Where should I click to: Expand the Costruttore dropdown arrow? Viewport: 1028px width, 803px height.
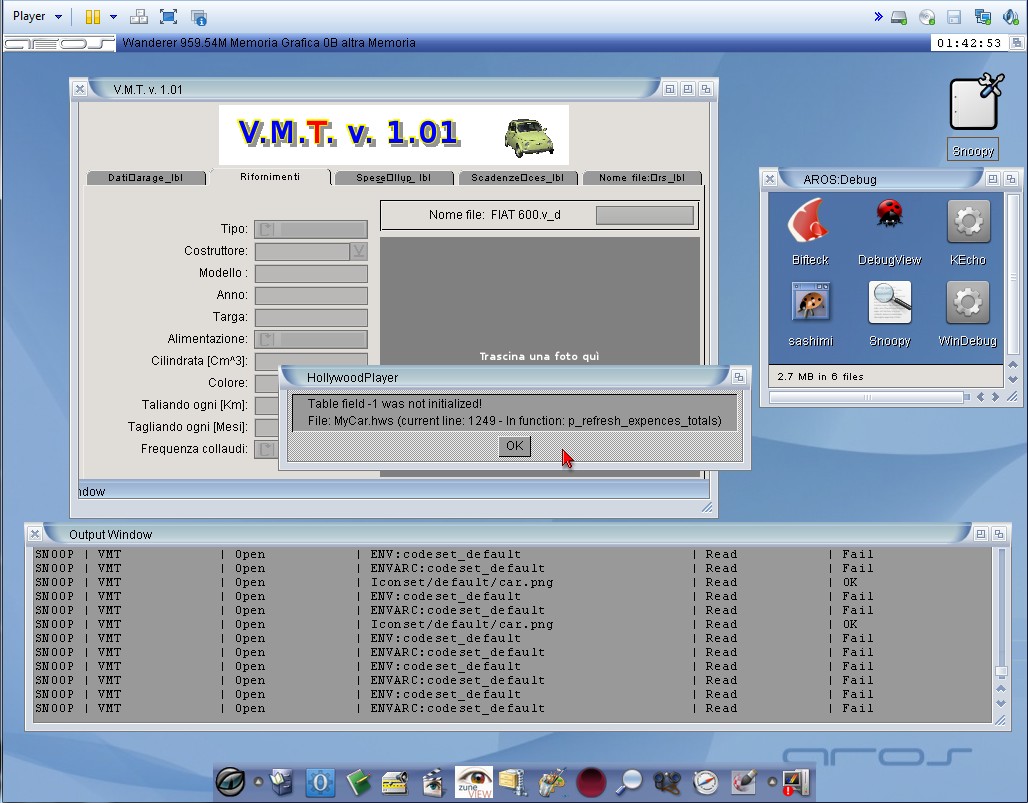pos(358,251)
